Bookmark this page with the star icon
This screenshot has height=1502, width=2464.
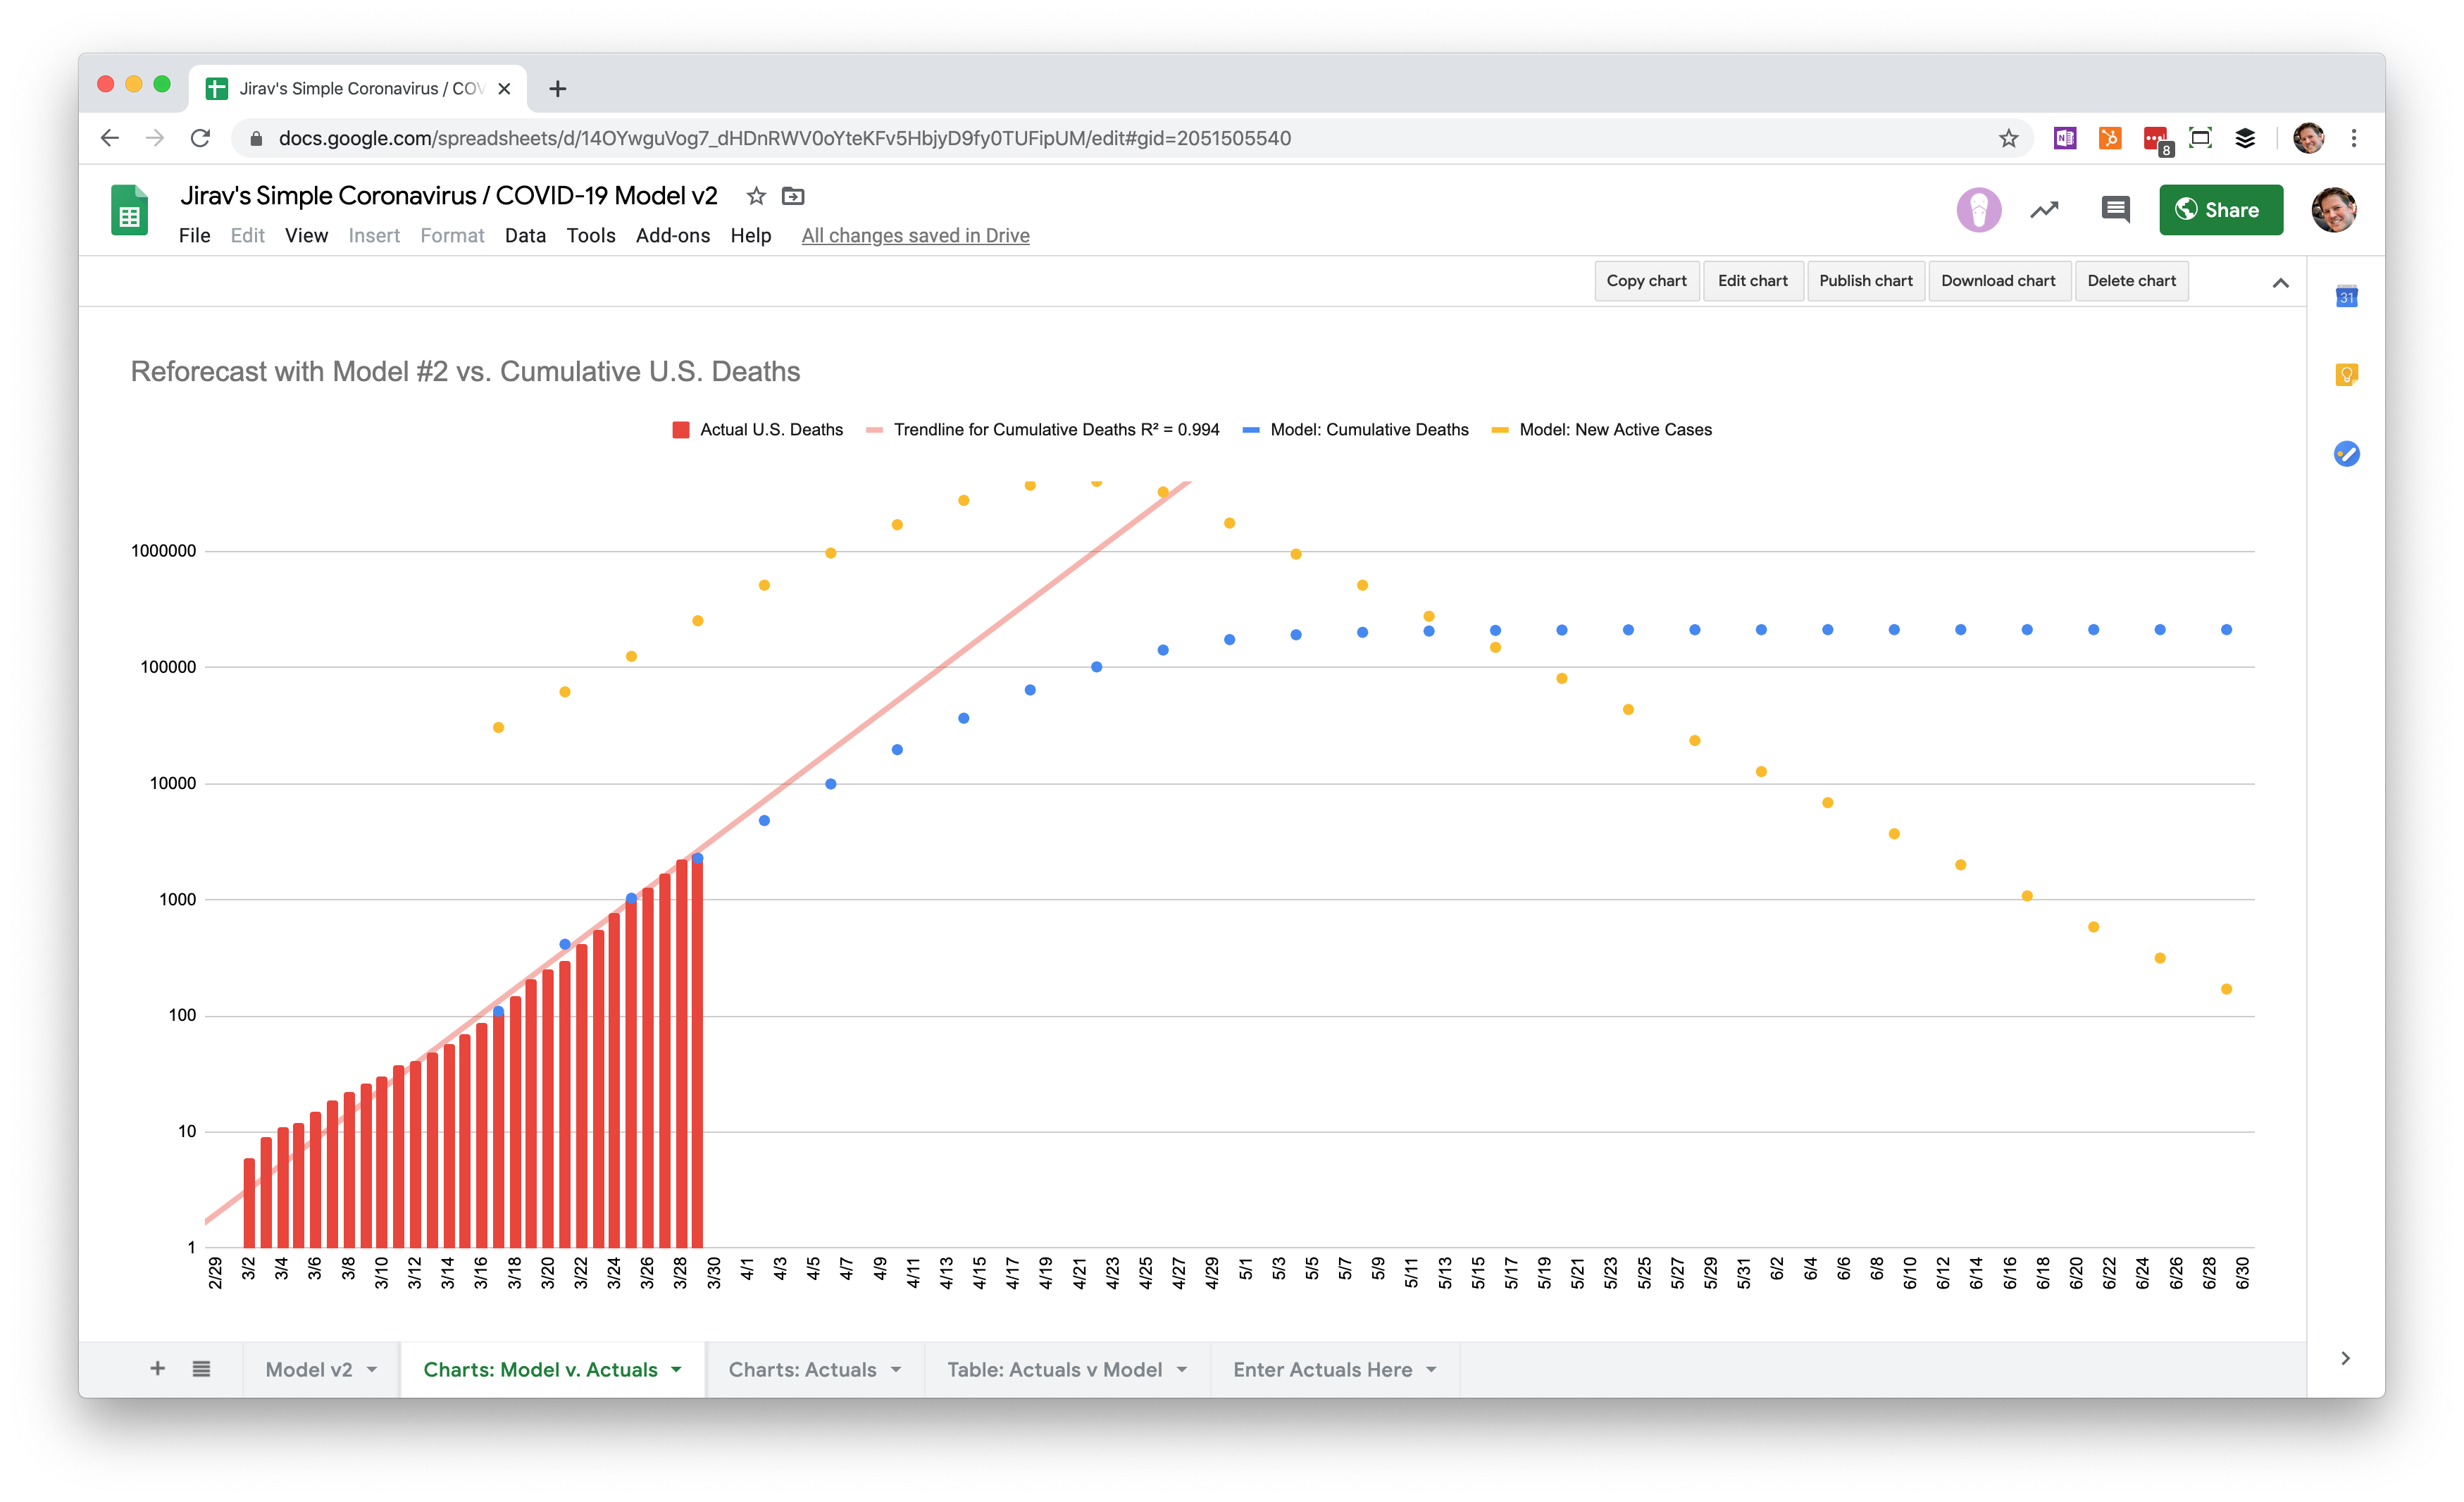pos(2008,139)
